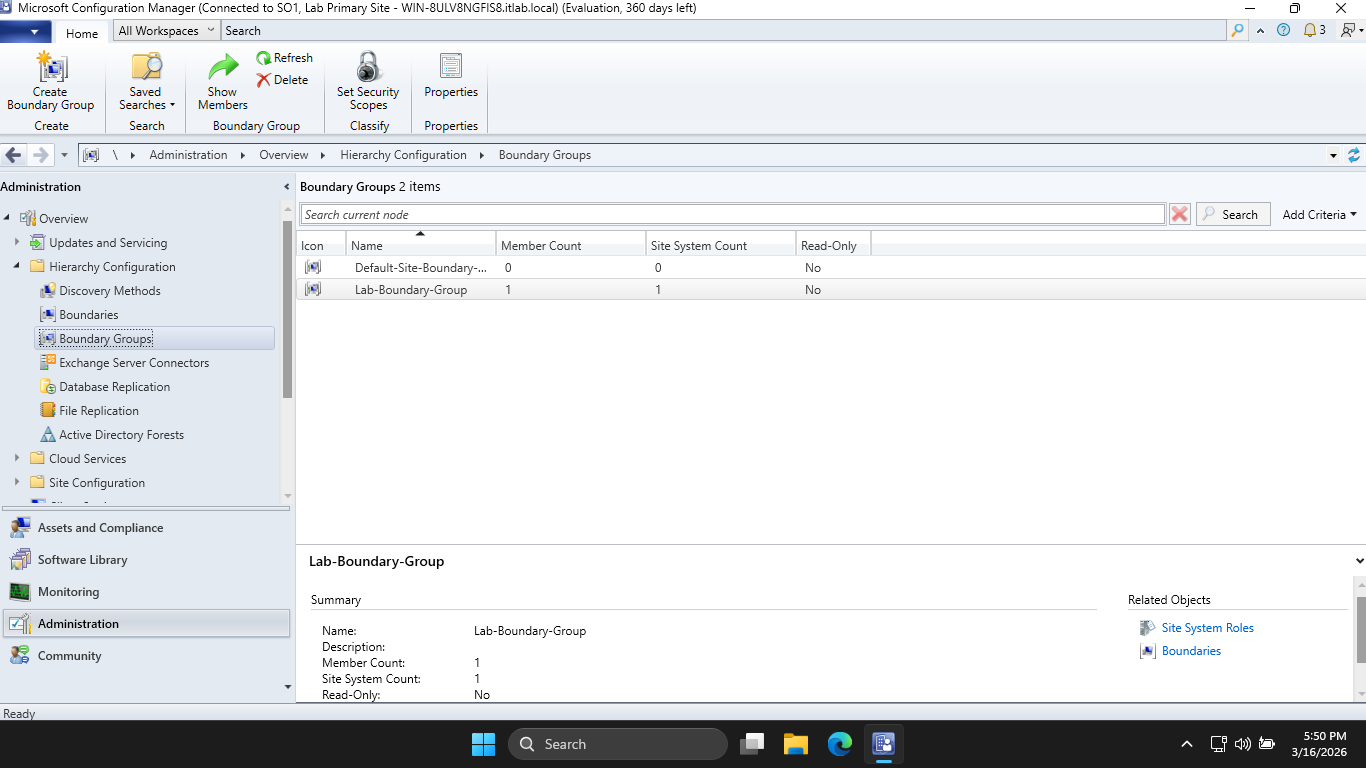Image resolution: width=1366 pixels, height=768 pixels.
Task: Open the Software Library workspace
Action: (x=82, y=560)
